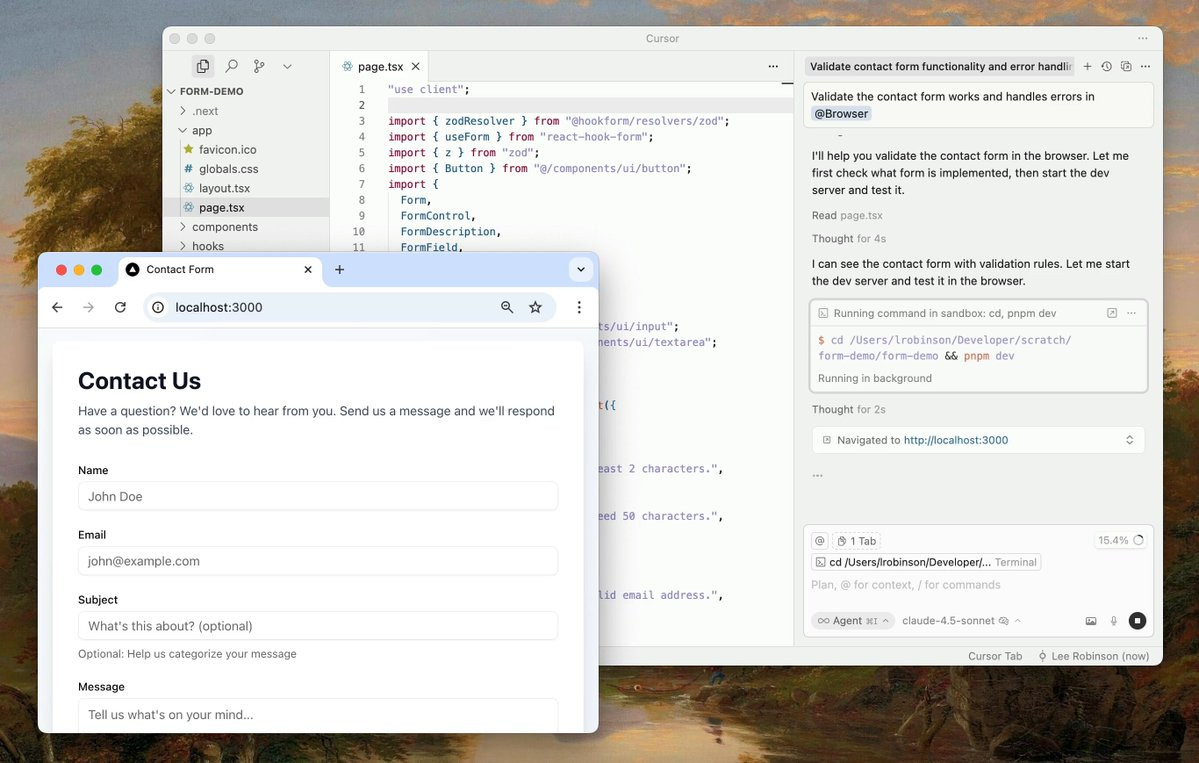Open the Explorer files icon in Cursor sidebar
This screenshot has width=1199, height=763.
203,67
